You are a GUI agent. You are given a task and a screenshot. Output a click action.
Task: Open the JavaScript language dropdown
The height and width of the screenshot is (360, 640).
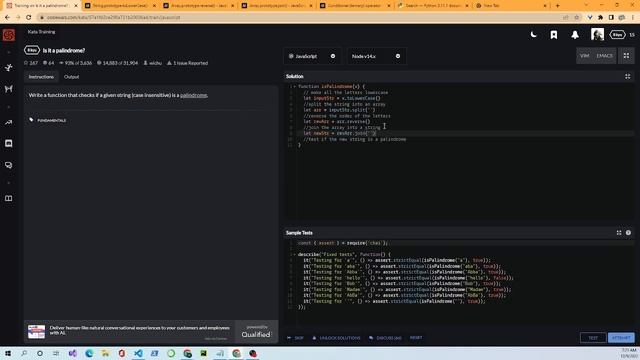(x=311, y=56)
